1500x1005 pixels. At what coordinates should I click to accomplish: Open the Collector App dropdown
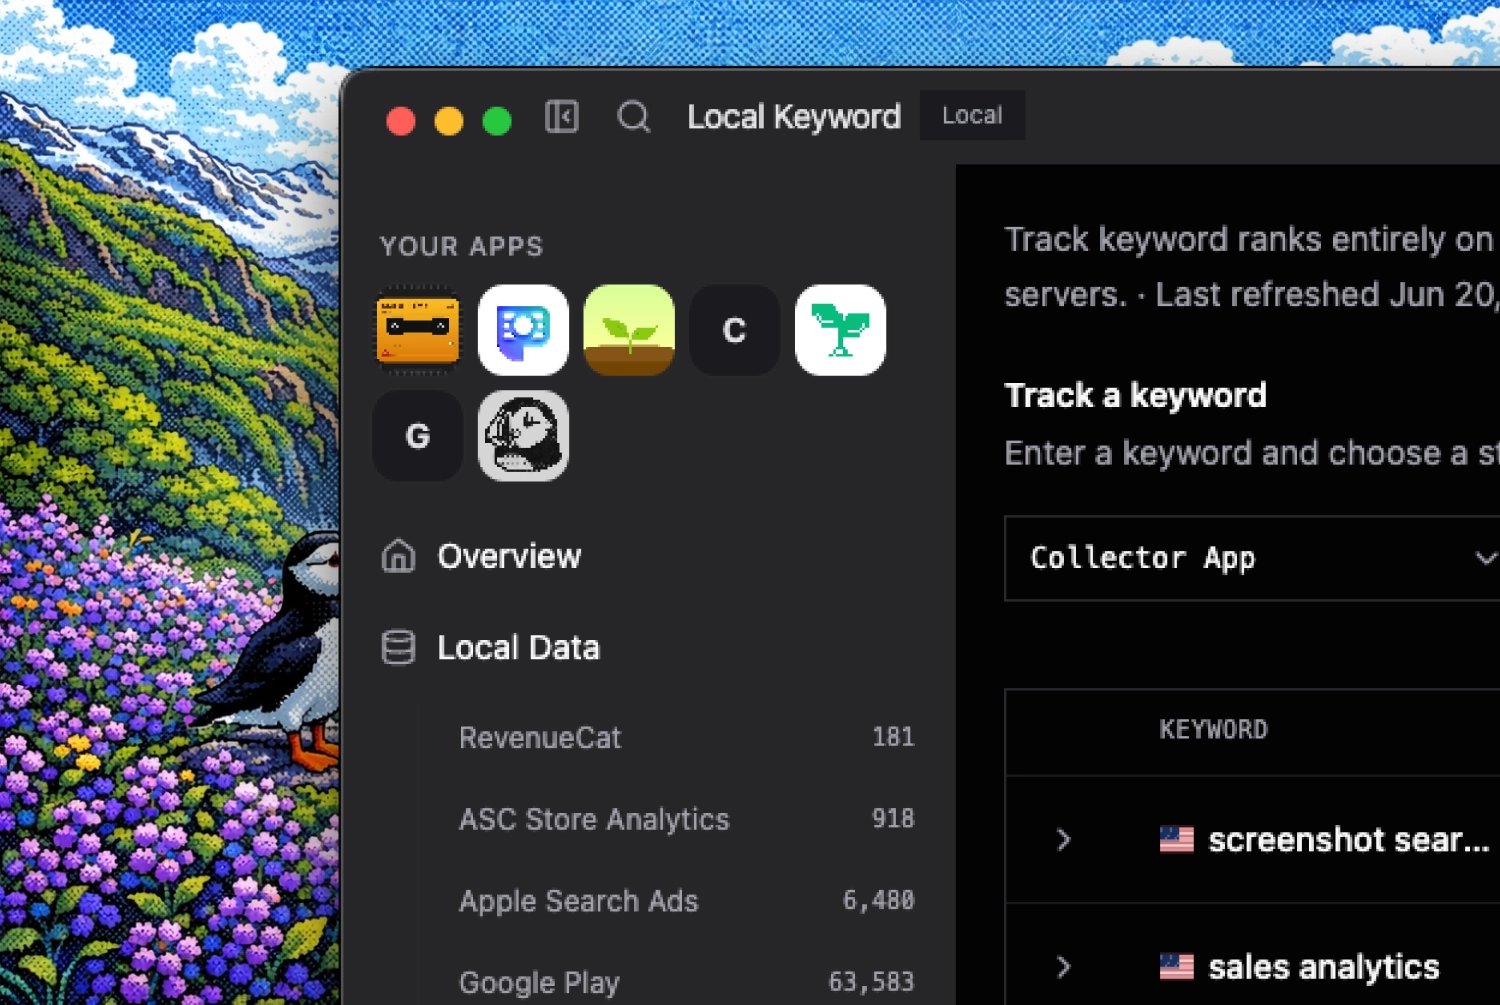[1252, 558]
